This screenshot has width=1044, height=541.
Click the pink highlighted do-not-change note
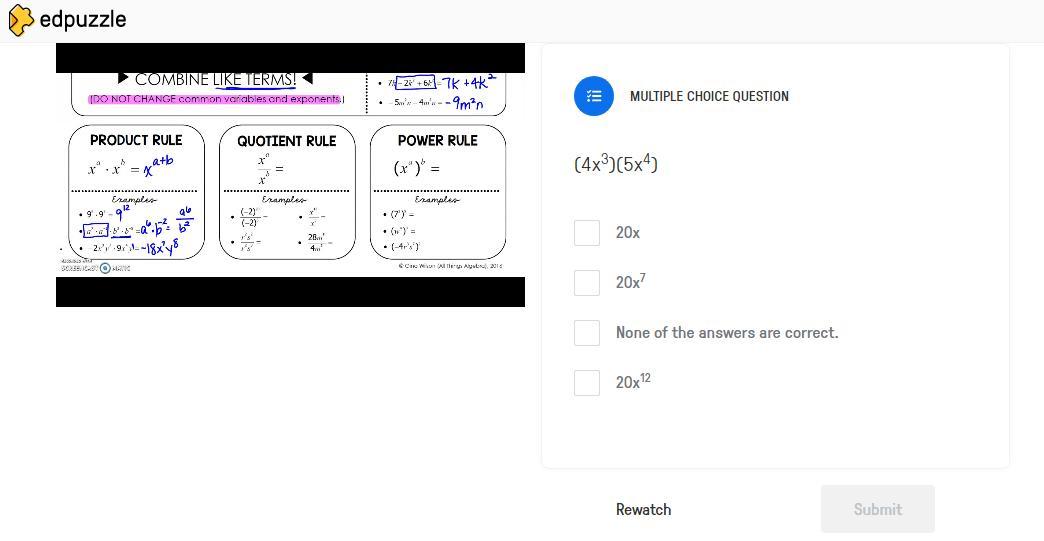pos(216,99)
